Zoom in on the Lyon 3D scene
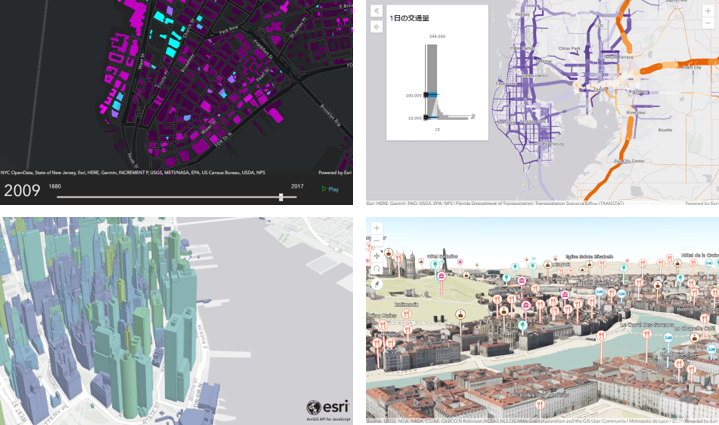The image size is (719, 425). [x=376, y=228]
